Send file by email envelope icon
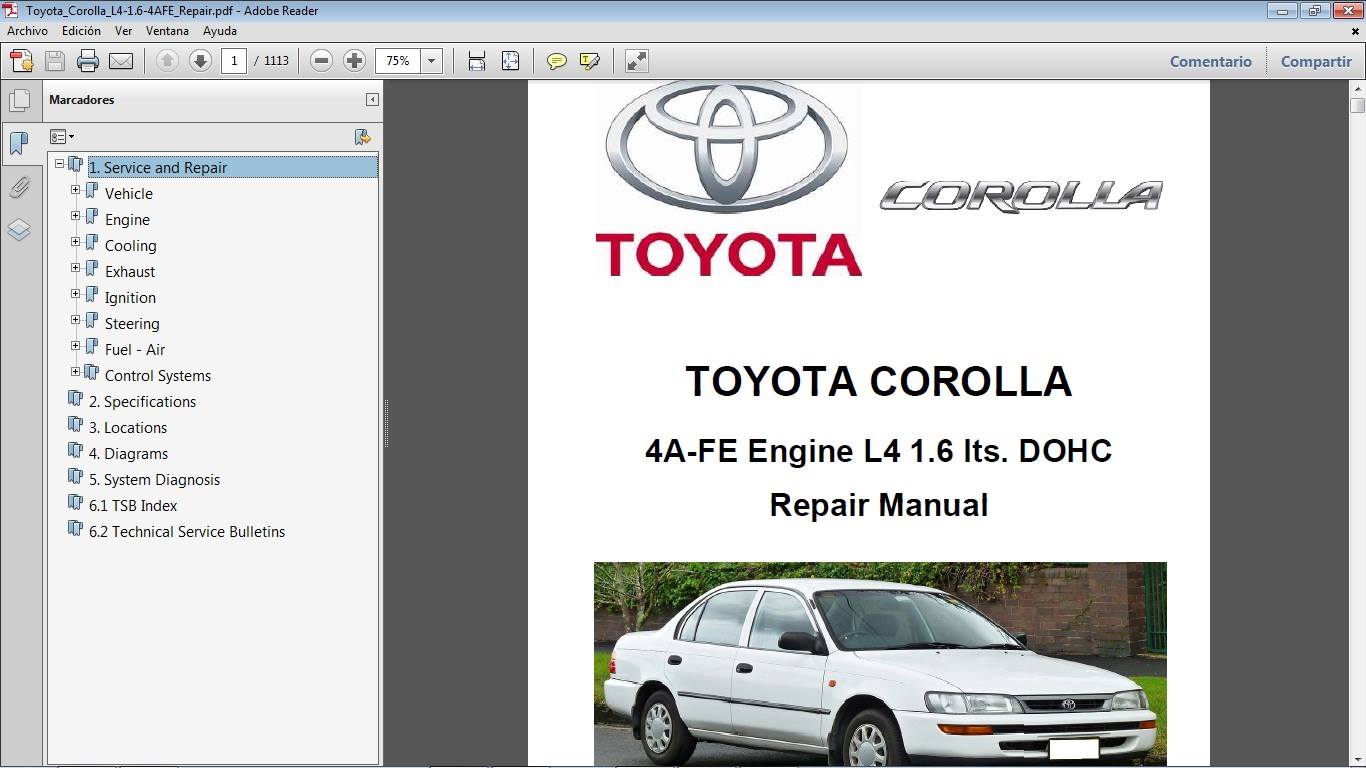The image size is (1366, 768). click(121, 61)
